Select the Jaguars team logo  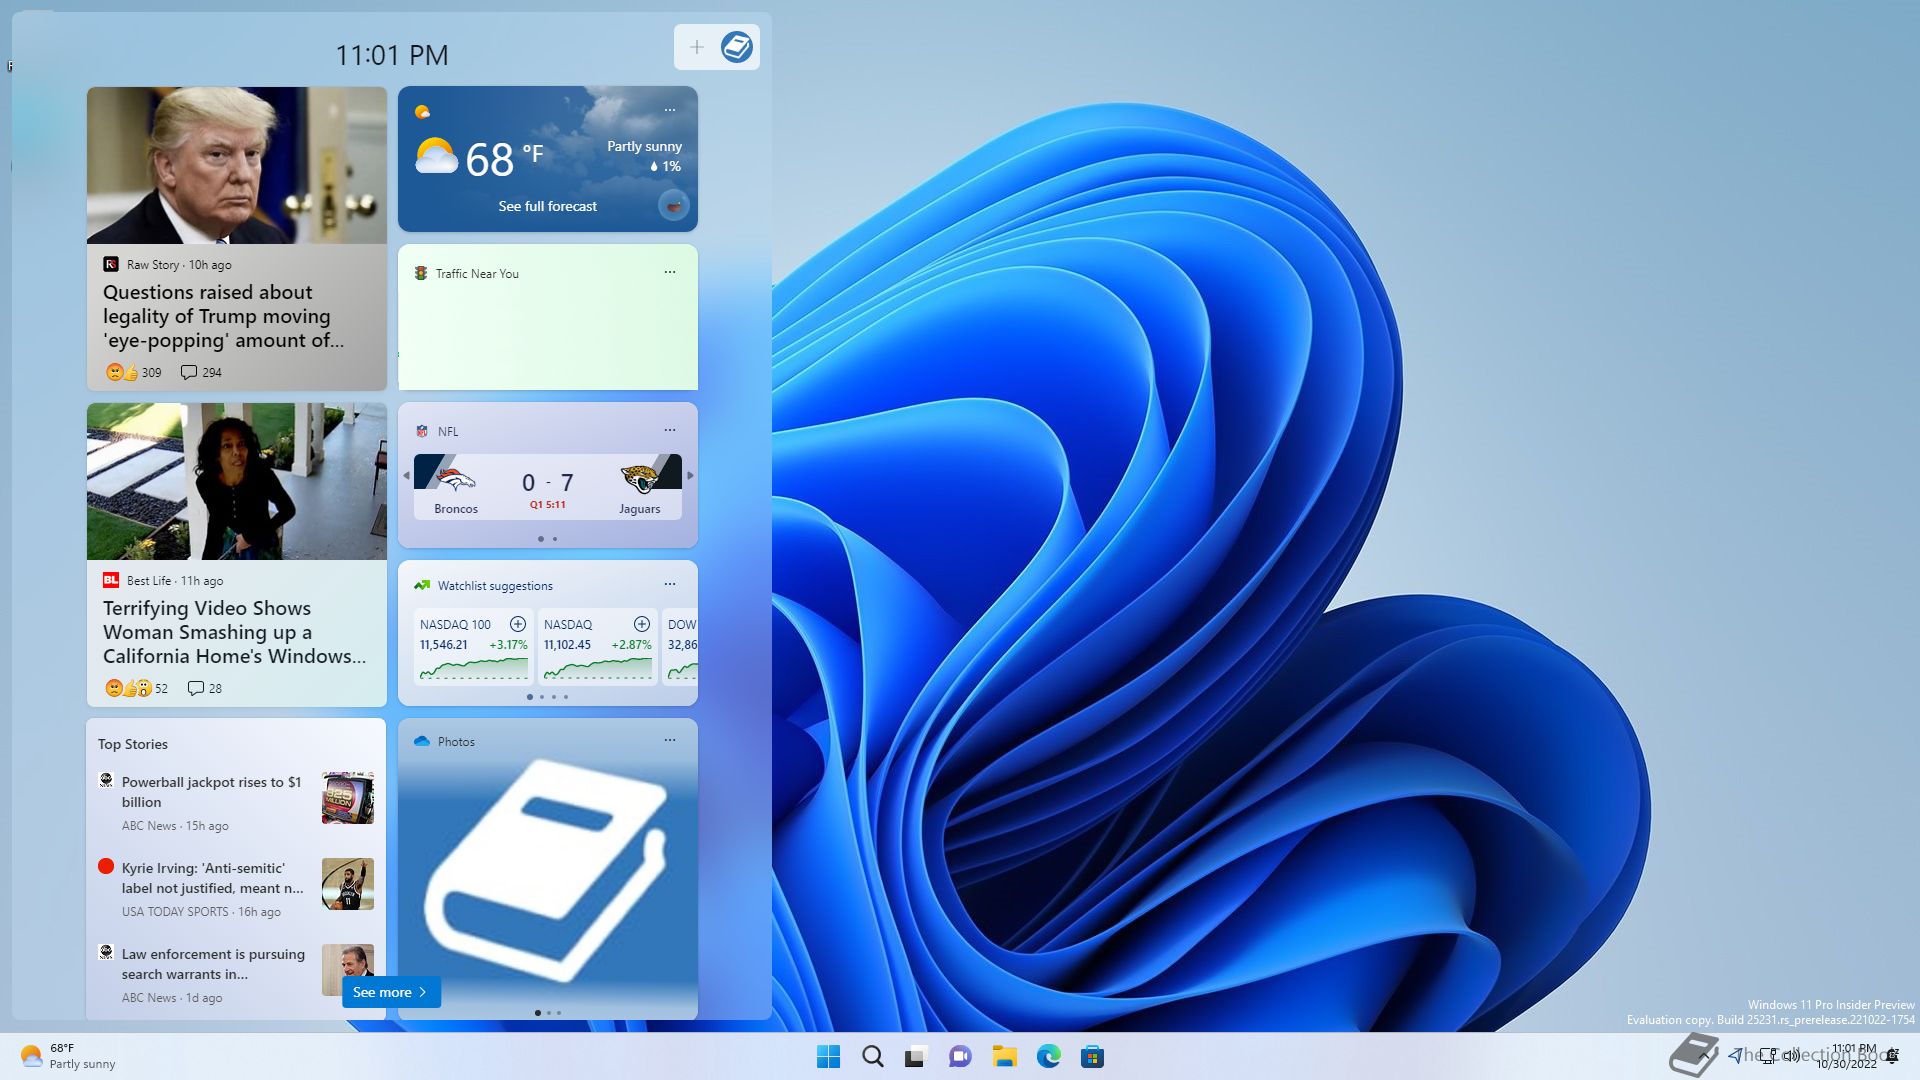click(640, 479)
